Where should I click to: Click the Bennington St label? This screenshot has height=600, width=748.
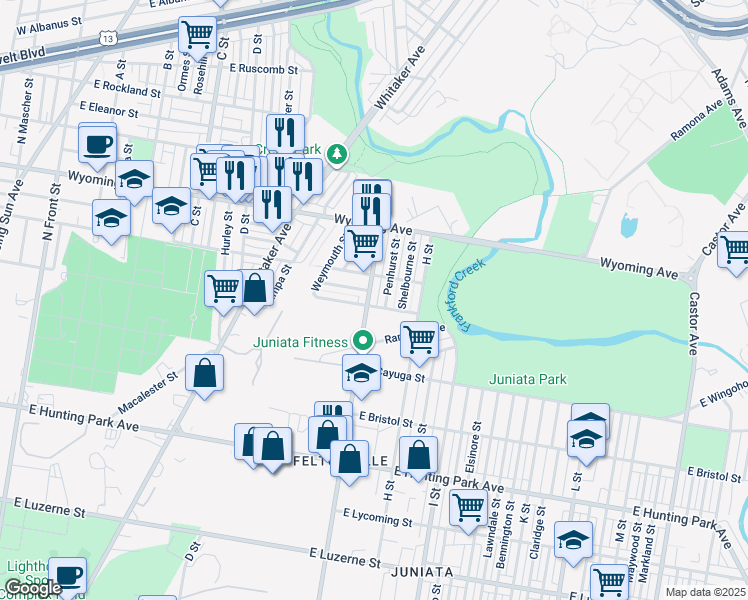[x=505, y=535]
